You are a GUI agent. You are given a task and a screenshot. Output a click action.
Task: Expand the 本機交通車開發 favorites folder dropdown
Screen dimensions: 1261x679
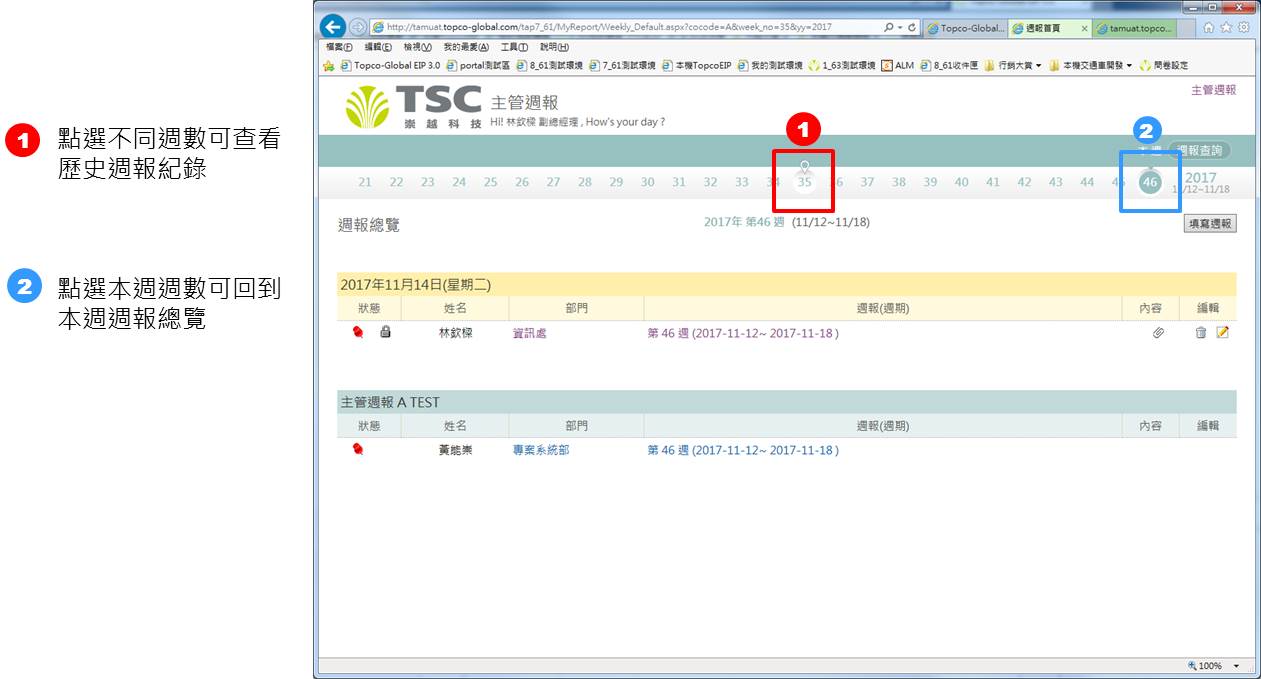pos(1130,66)
